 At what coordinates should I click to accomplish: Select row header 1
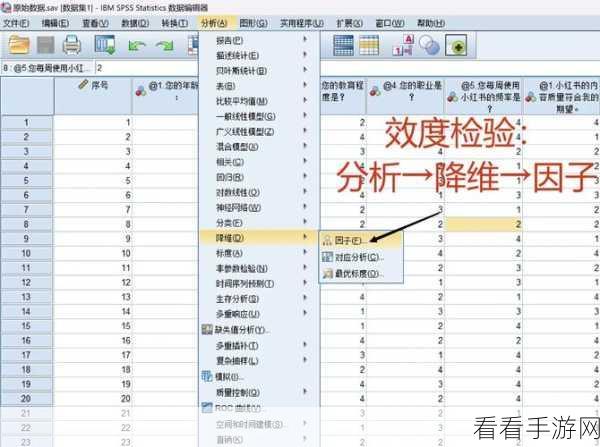pyautogui.click(x=26, y=122)
